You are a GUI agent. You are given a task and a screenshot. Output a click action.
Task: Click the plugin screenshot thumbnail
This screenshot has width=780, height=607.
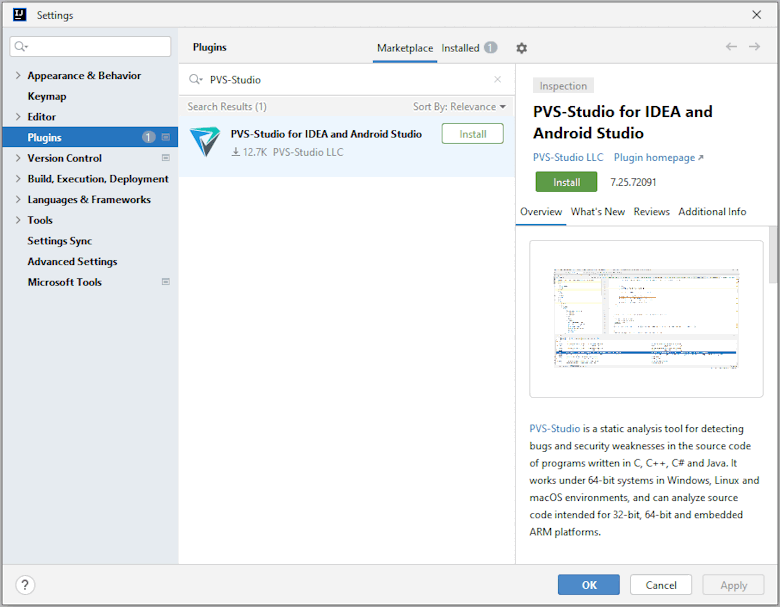coord(646,319)
